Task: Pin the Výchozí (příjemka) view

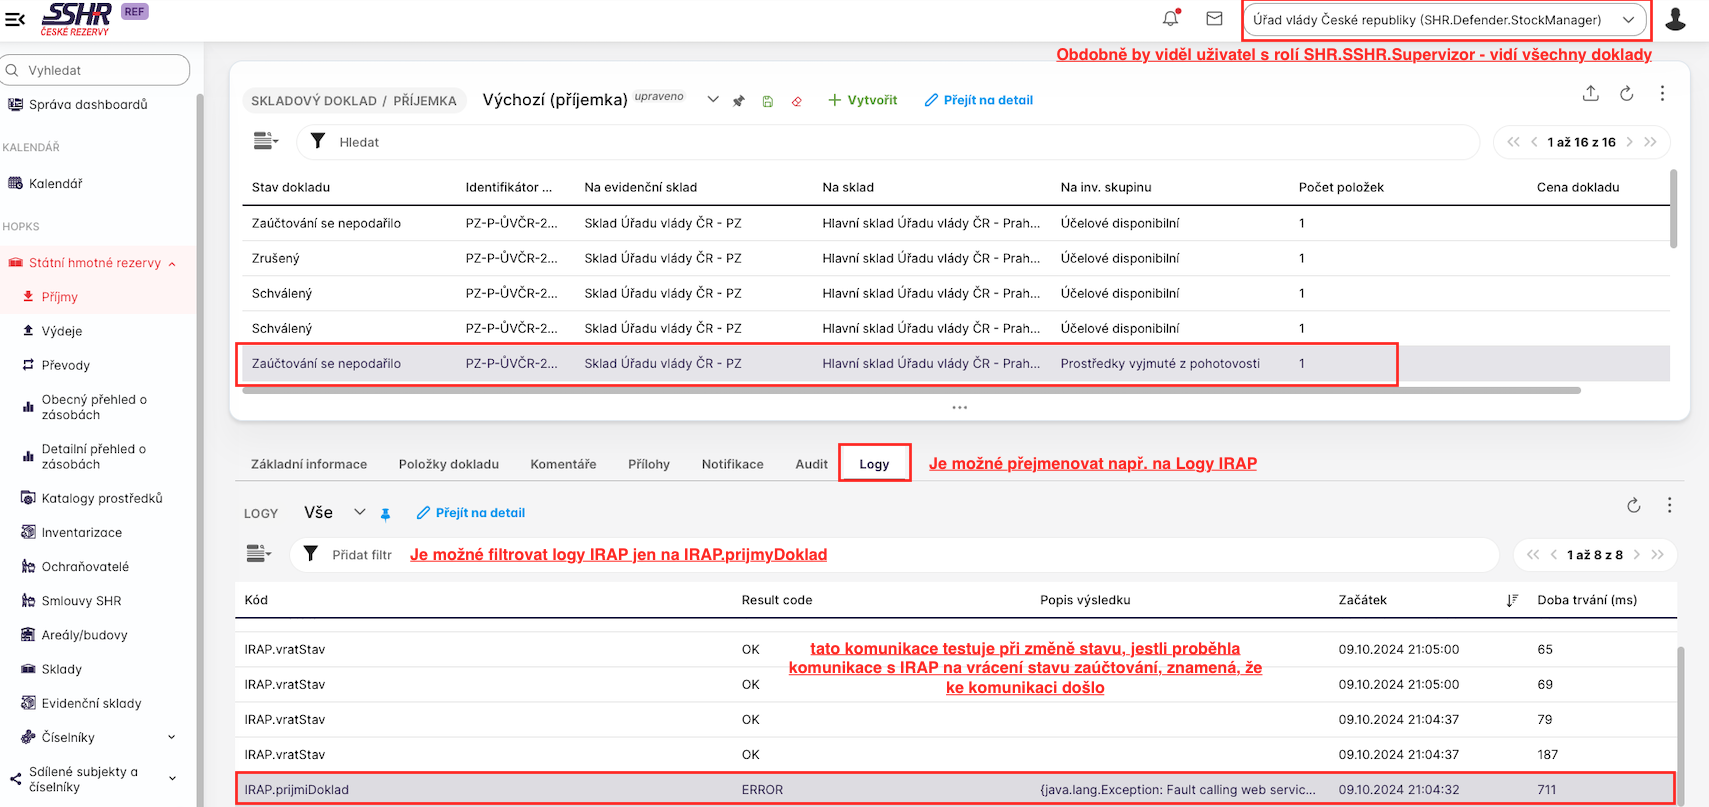Action: point(739,101)
